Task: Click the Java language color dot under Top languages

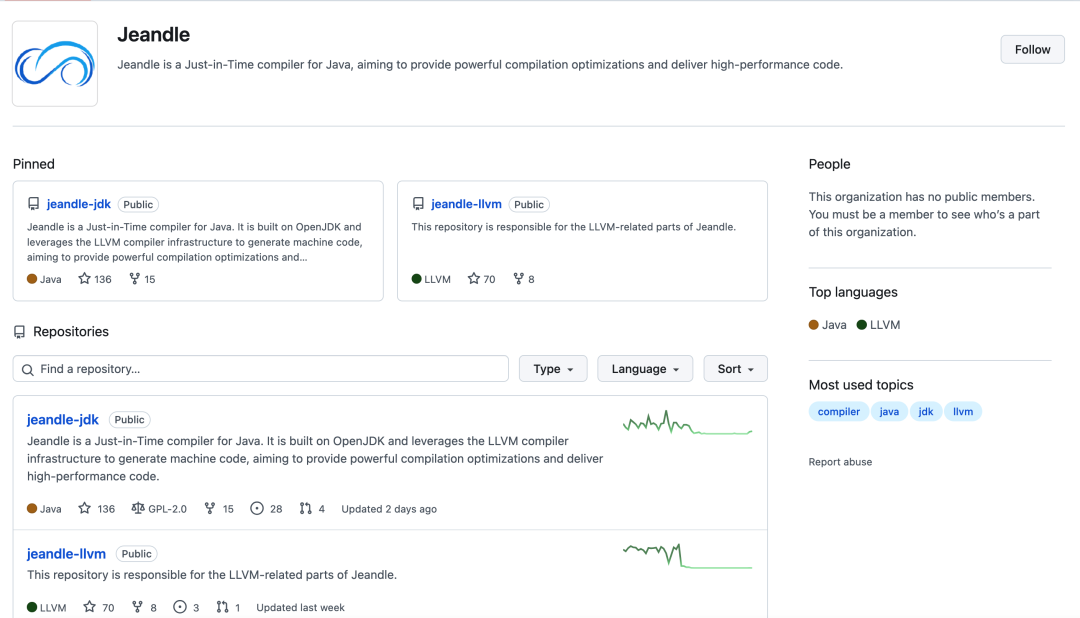Action: coord(812,324)
